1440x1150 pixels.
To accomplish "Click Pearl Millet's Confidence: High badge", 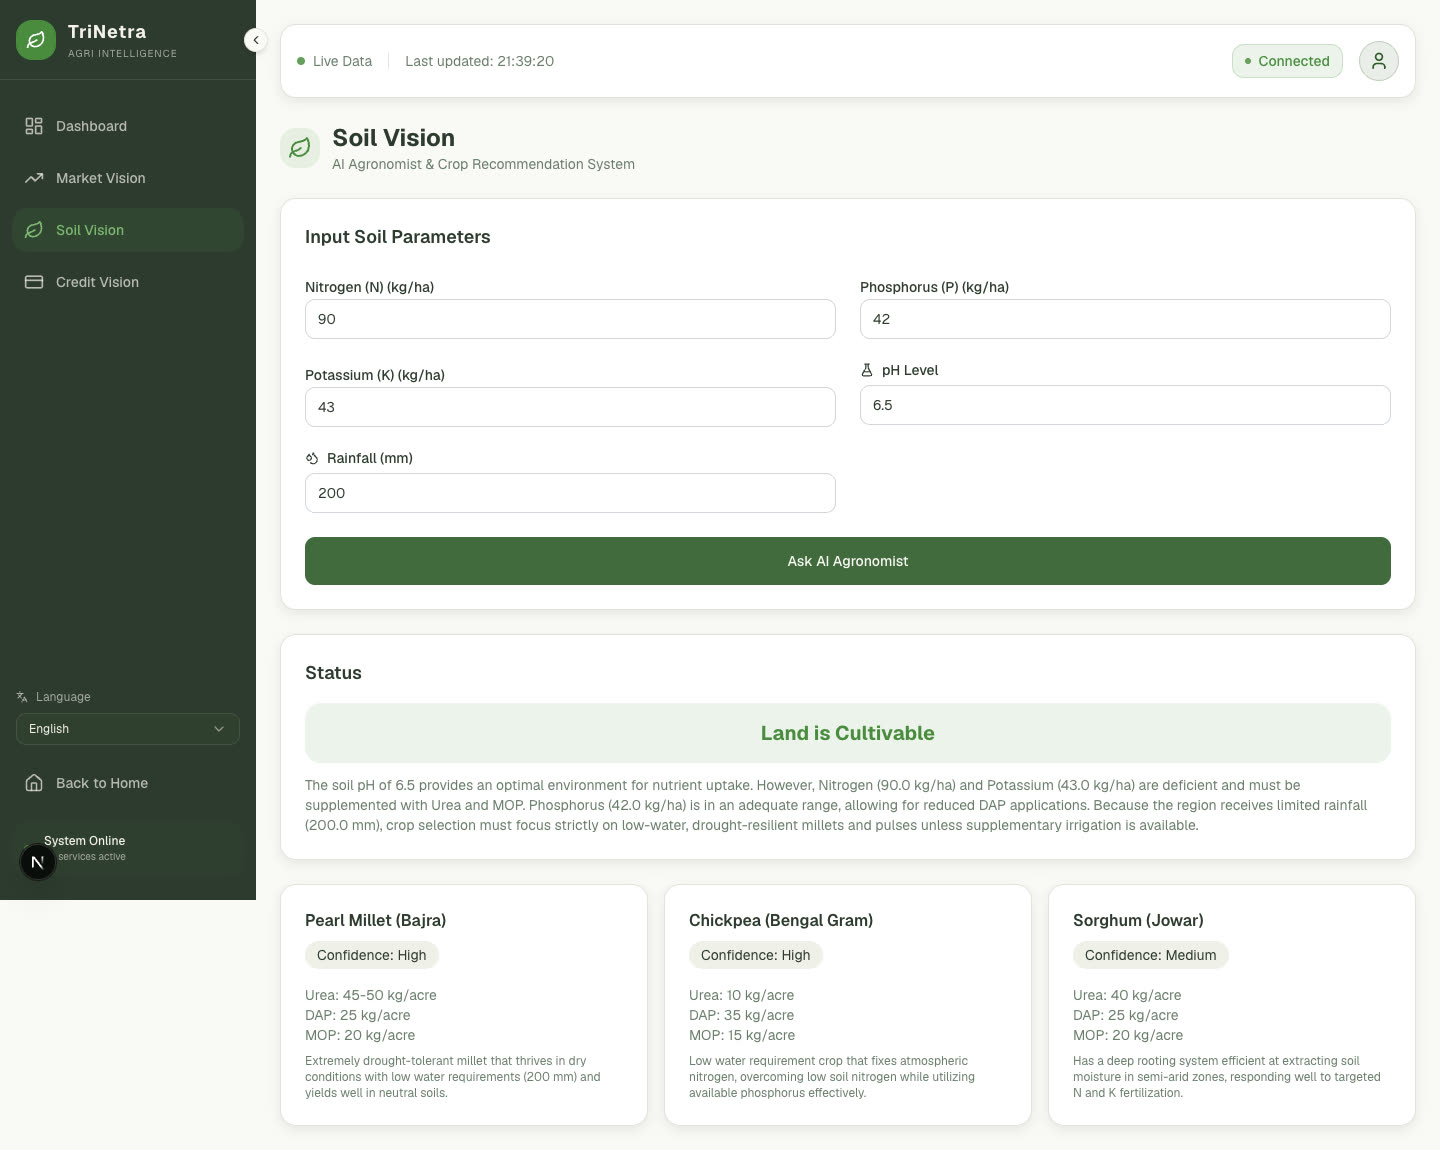I will pyautogui.click(x=372, y=955).
